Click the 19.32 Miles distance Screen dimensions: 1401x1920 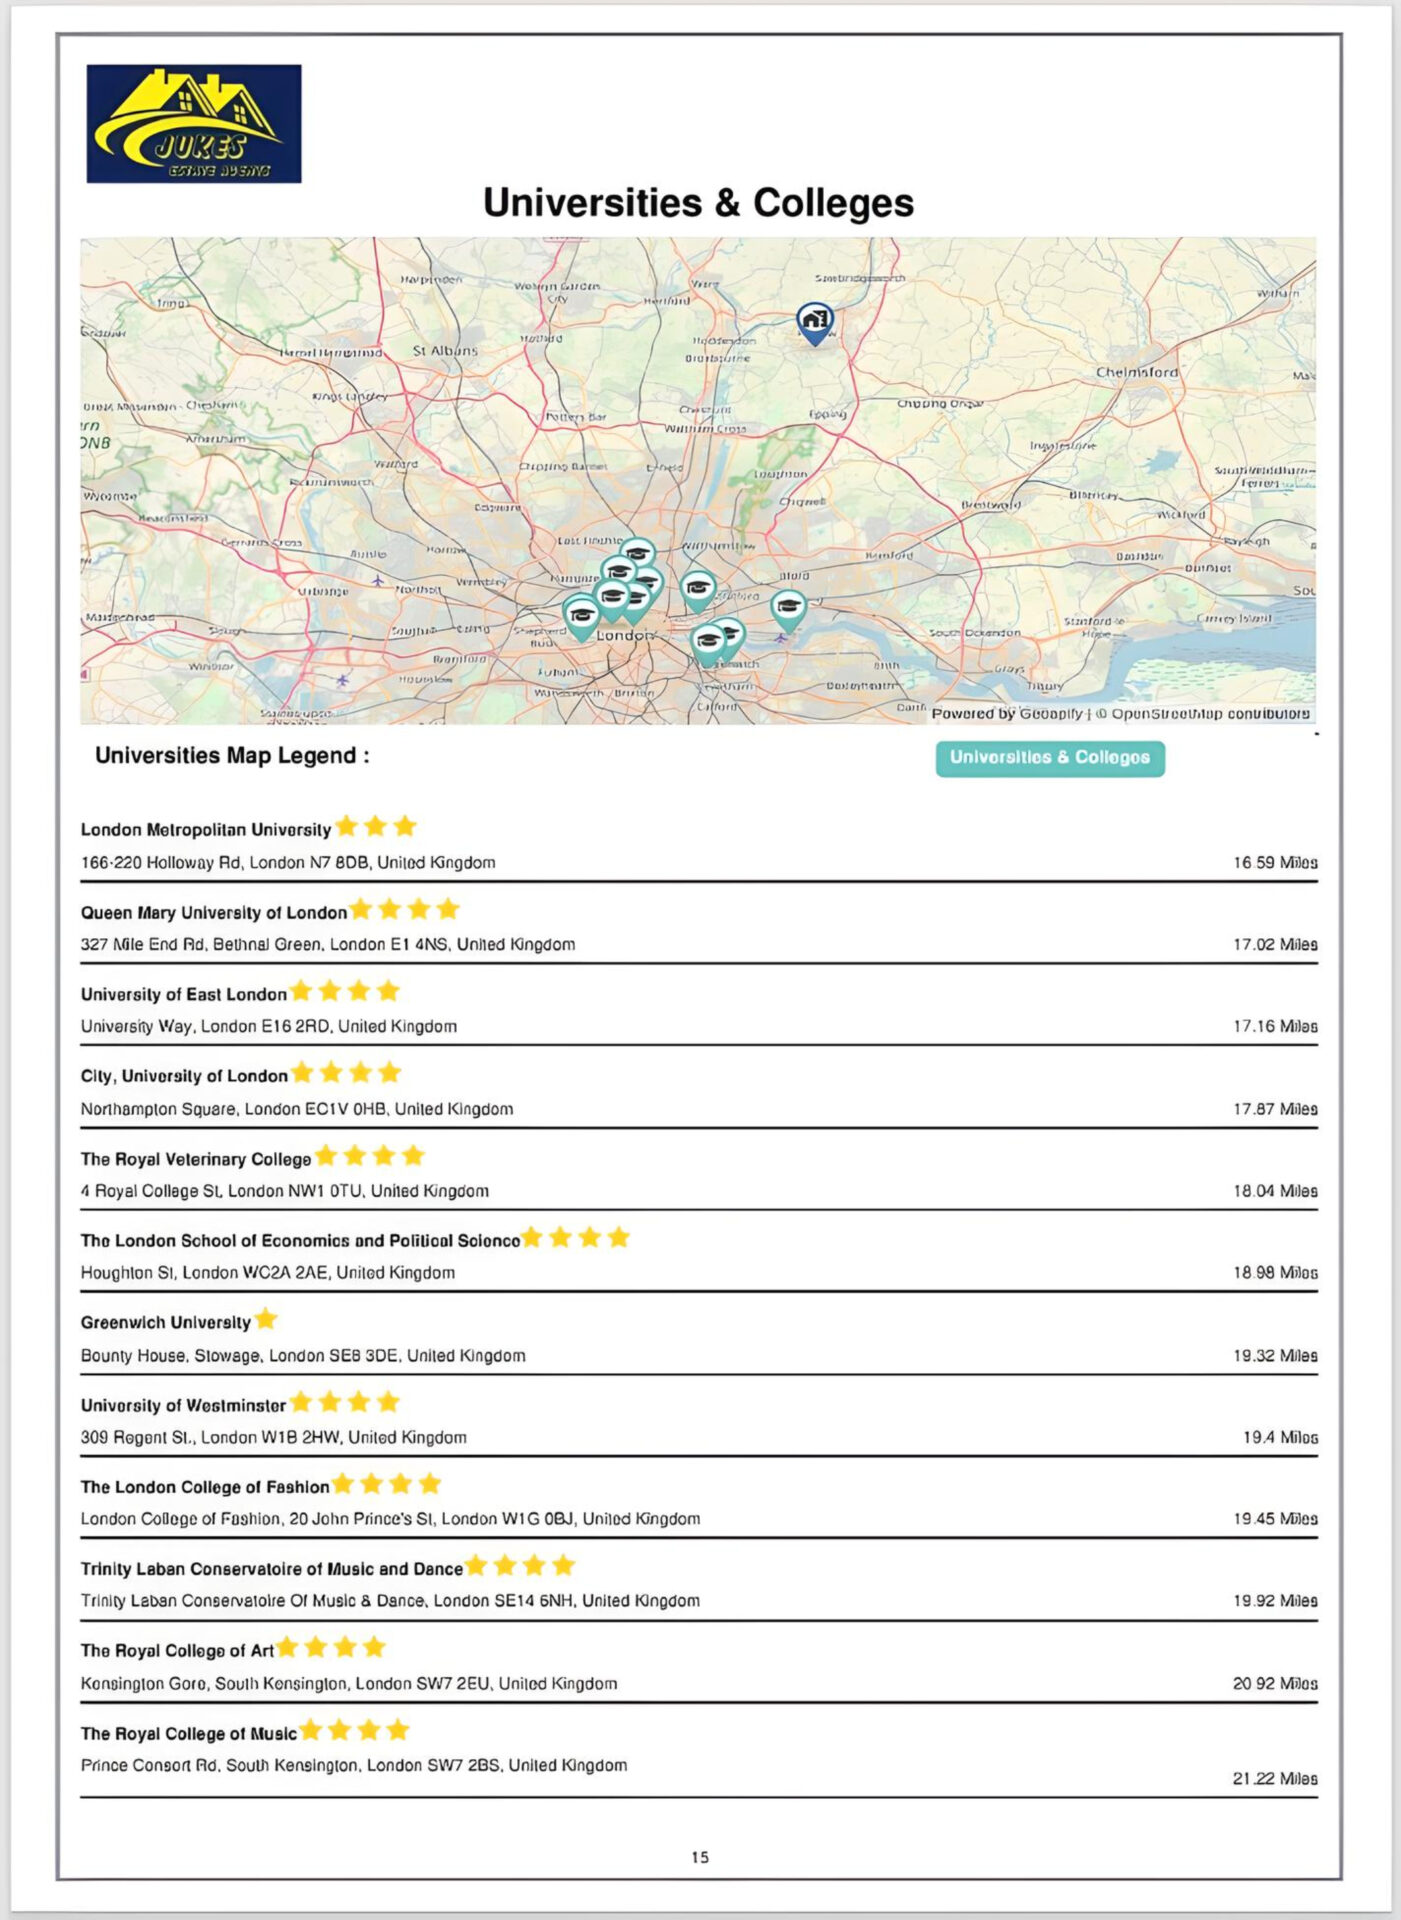pos(1275,1357)
